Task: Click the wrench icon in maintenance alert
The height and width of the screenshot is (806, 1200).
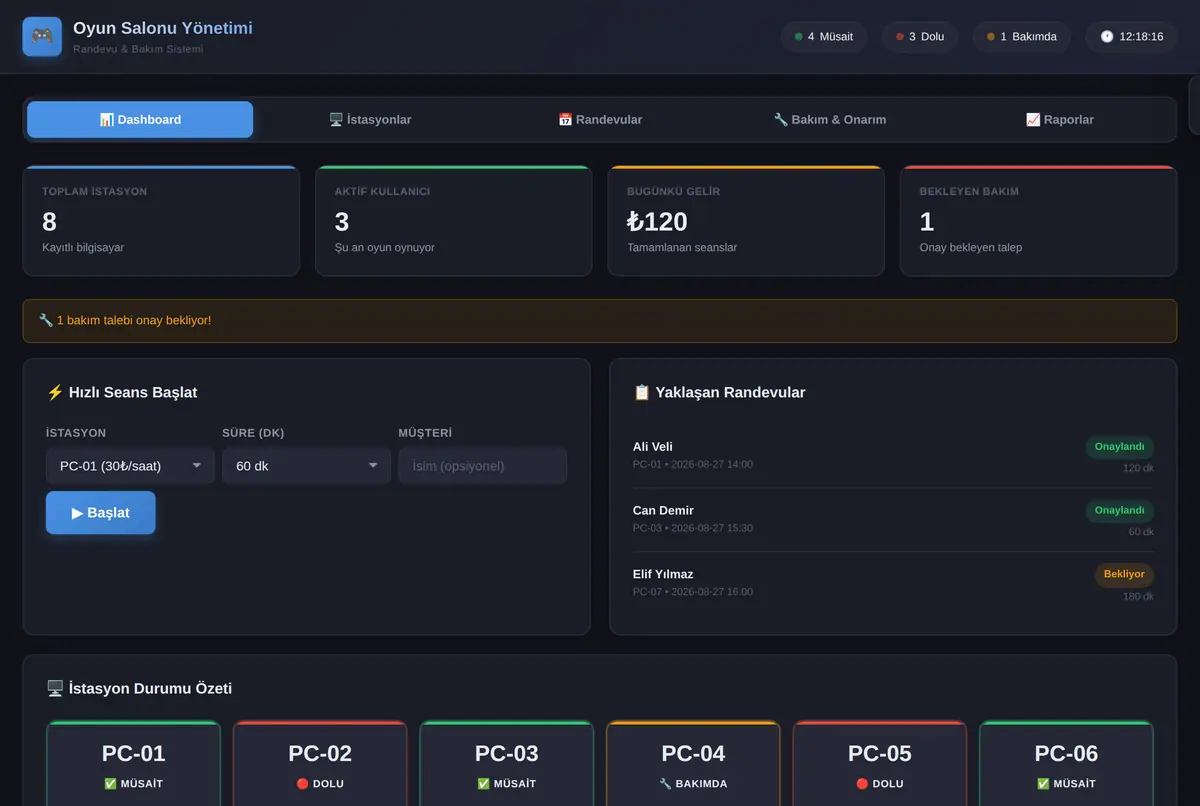Action: tap(46, 321)
